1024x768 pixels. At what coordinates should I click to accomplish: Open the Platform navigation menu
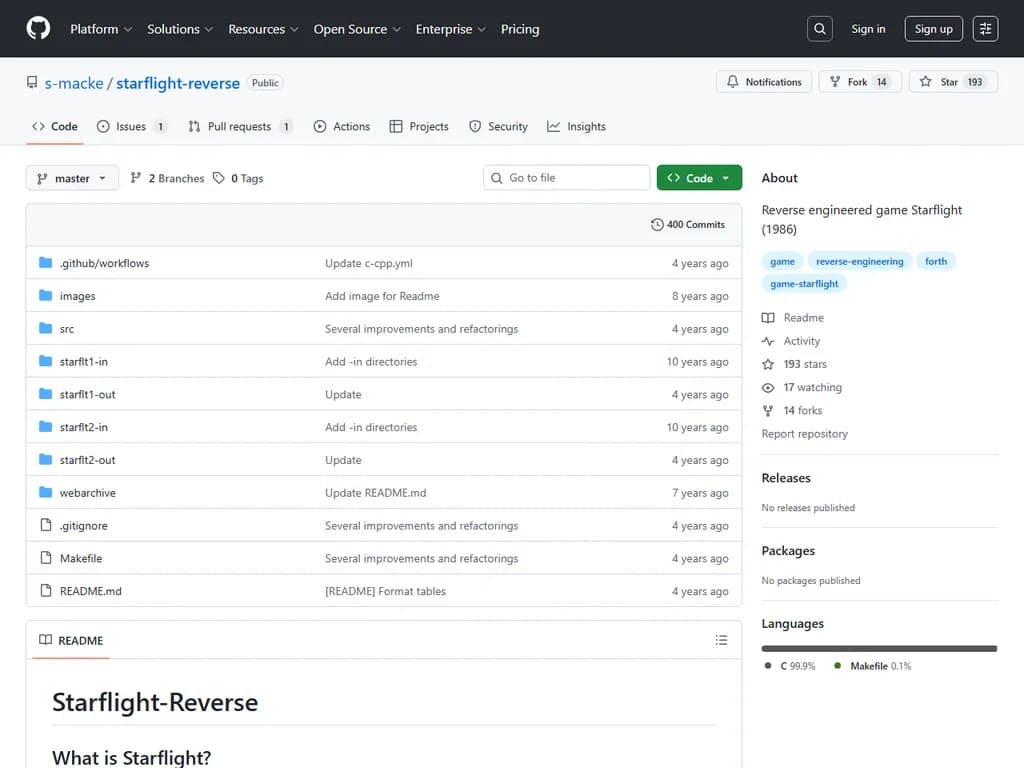coord(101,29)
